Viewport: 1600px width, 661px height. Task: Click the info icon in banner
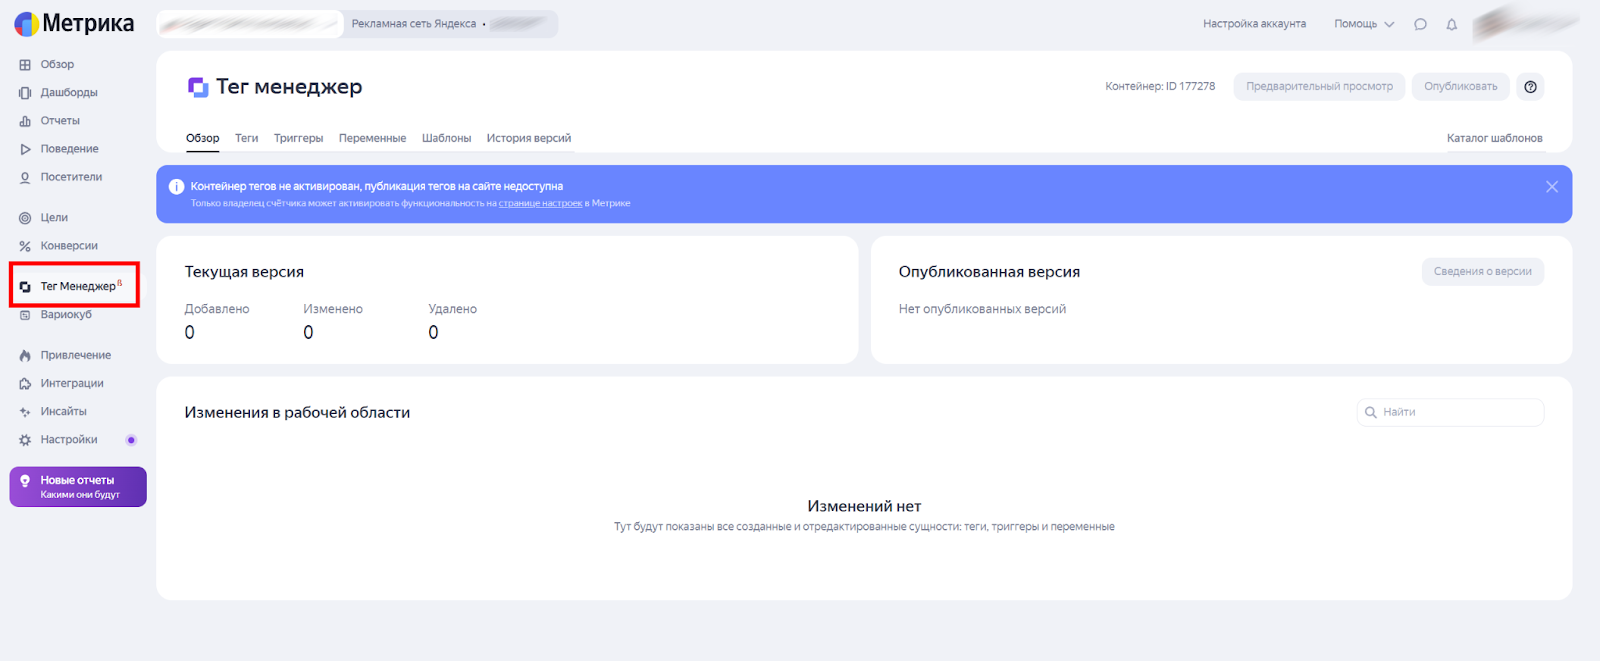[x=177, y=187]
